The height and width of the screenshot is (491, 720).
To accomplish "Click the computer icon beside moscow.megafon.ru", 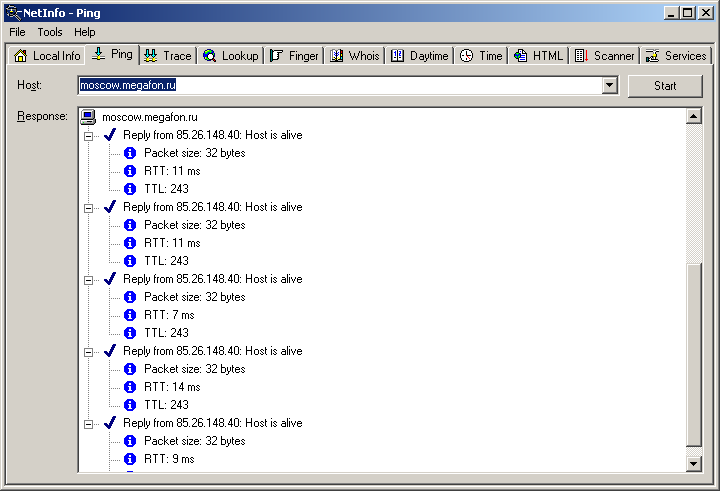I will click(x=88, y=117).
